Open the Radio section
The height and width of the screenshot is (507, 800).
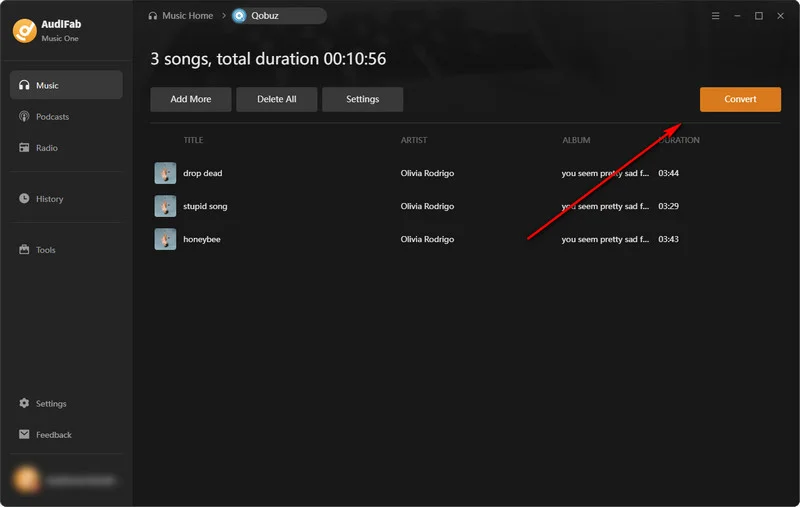click(66, 147)
